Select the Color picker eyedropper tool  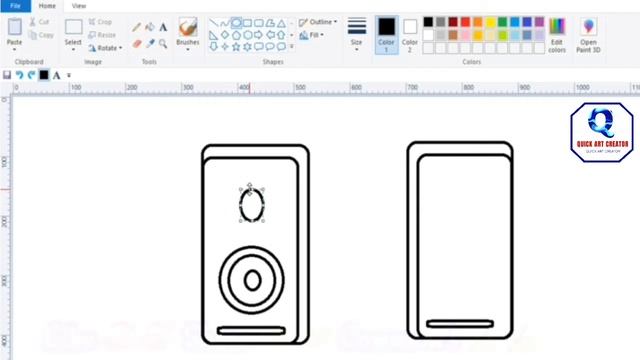(150, 43)
